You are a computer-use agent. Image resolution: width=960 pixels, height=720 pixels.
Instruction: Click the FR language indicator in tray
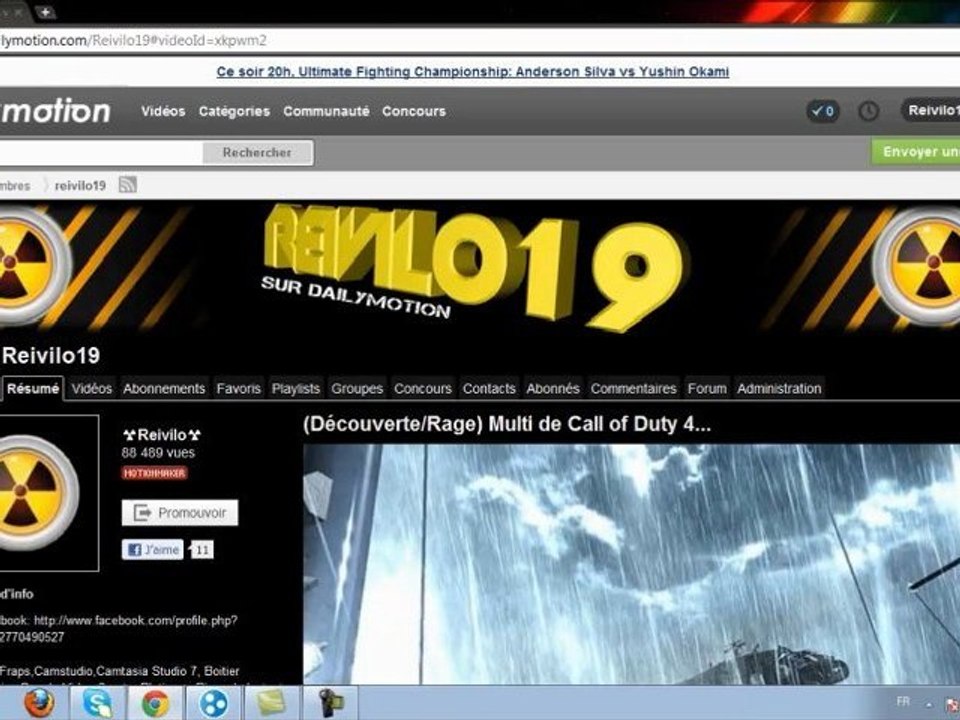pos(903,702)
